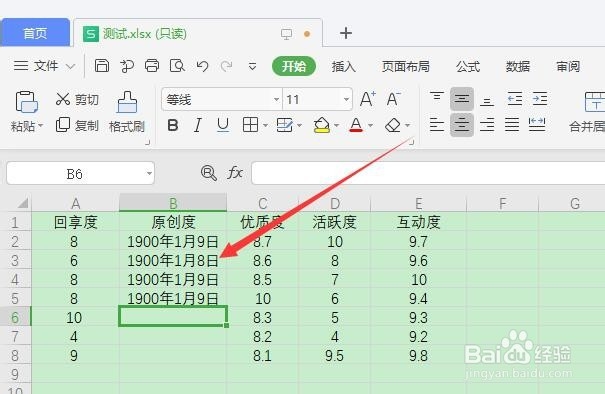Select cell containing 9.5
Image resolution: width=605 pixels, height=394 pixels.
[x=335, y=355]
